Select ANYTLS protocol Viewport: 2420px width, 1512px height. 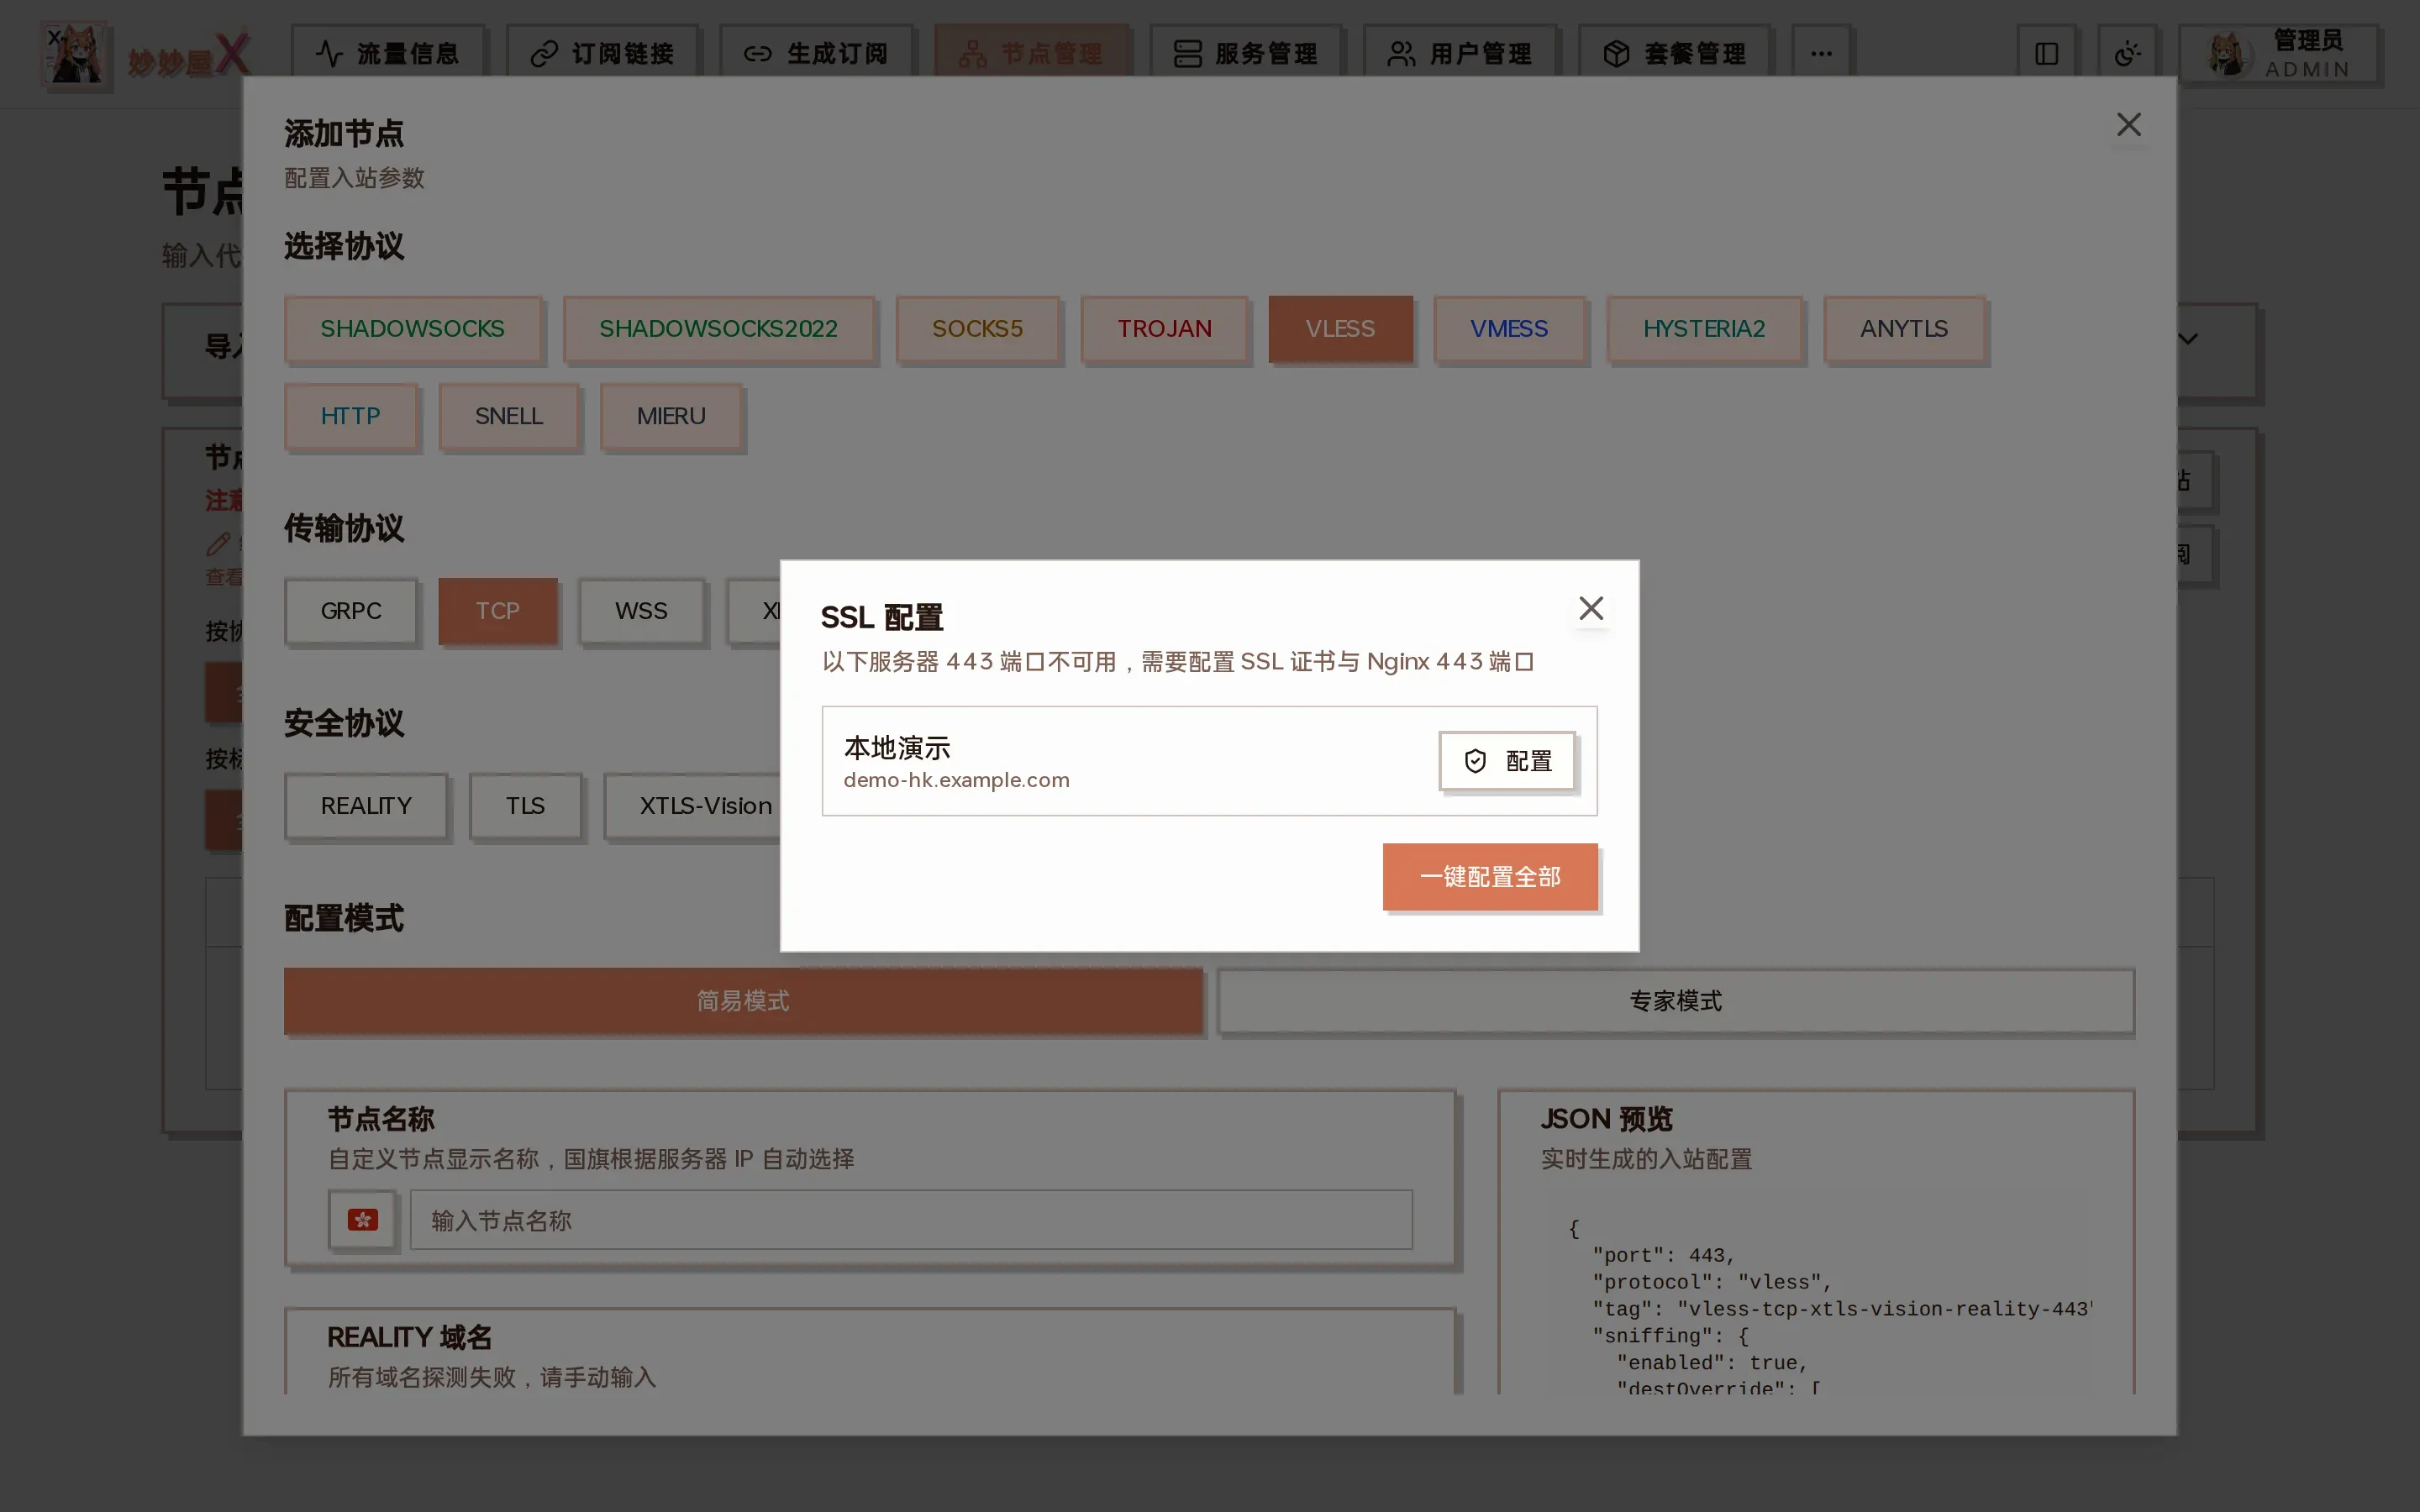click(x=1904, y=329)
